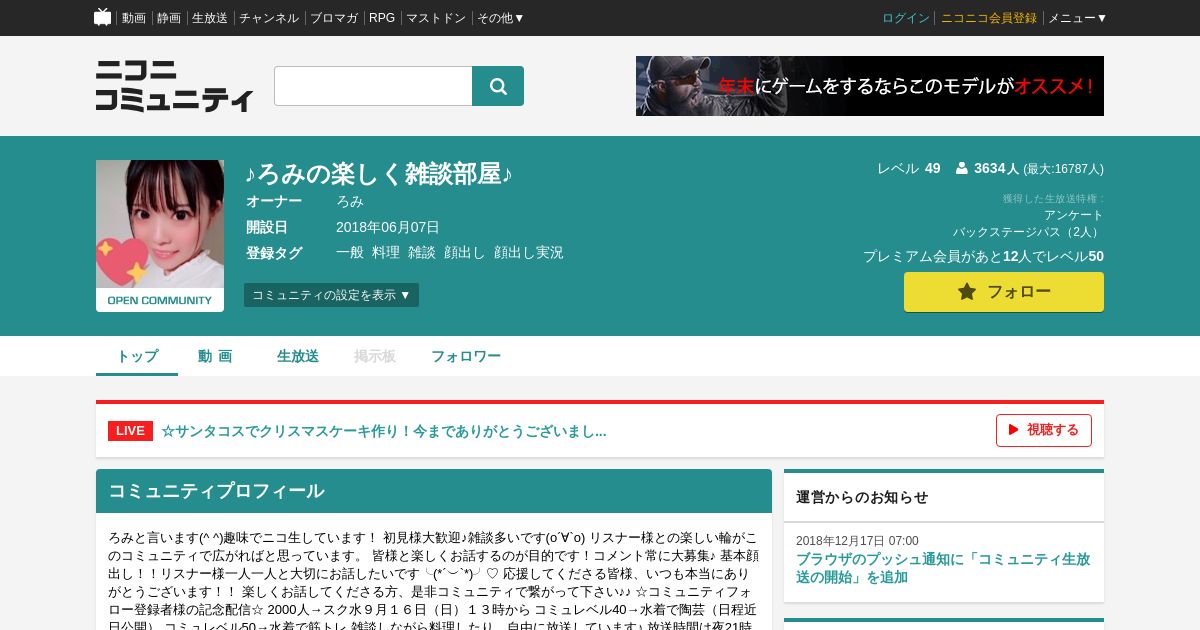Open 静画 in the top navigation
The width and height of the screenshot is (1200, 630).
[x=169, y=18]
